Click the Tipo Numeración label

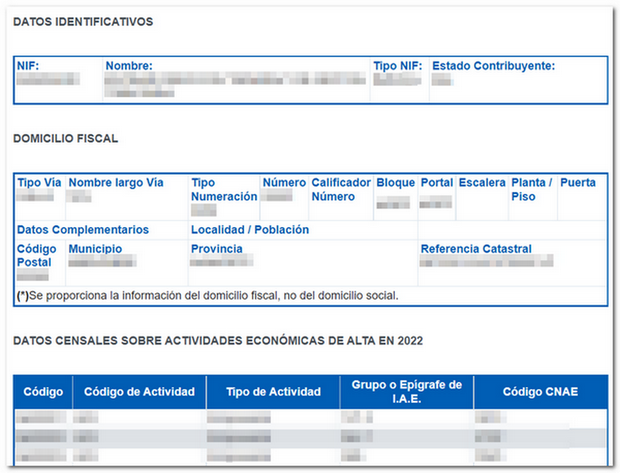tap(223, 190)
